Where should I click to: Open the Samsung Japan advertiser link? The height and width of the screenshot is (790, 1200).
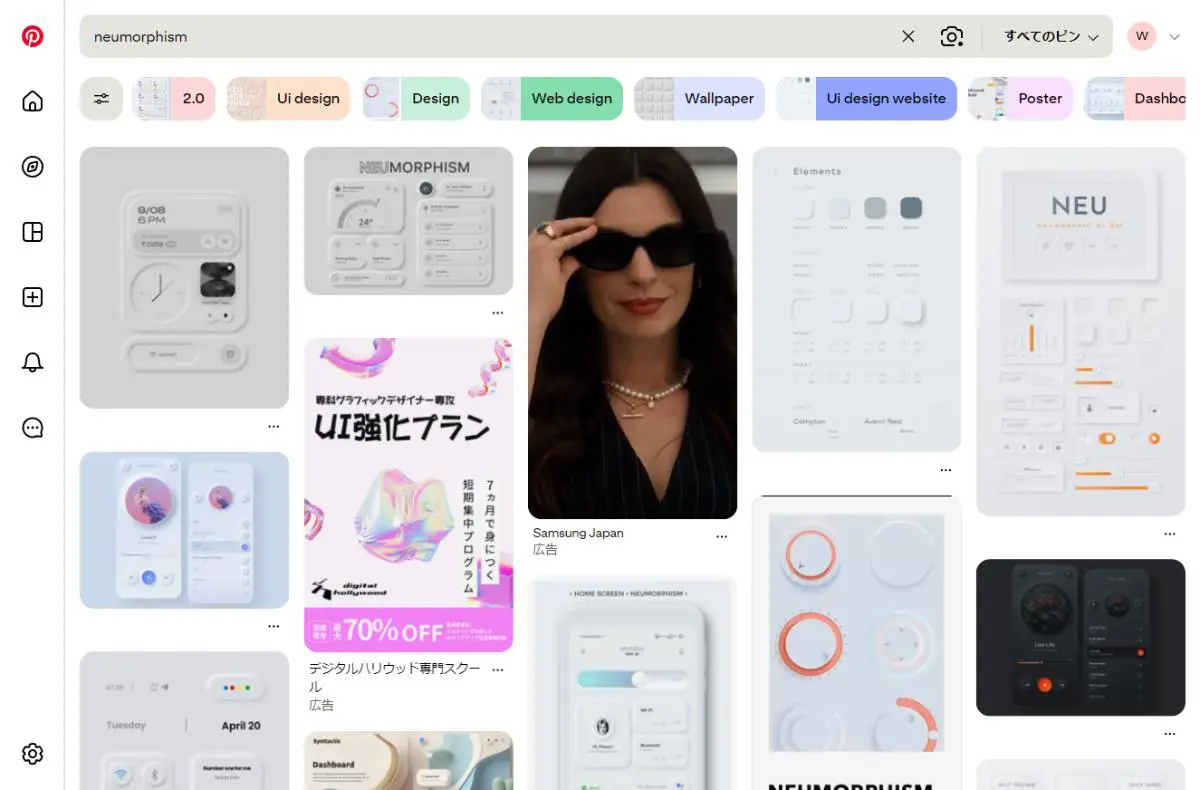pos(578,533)
